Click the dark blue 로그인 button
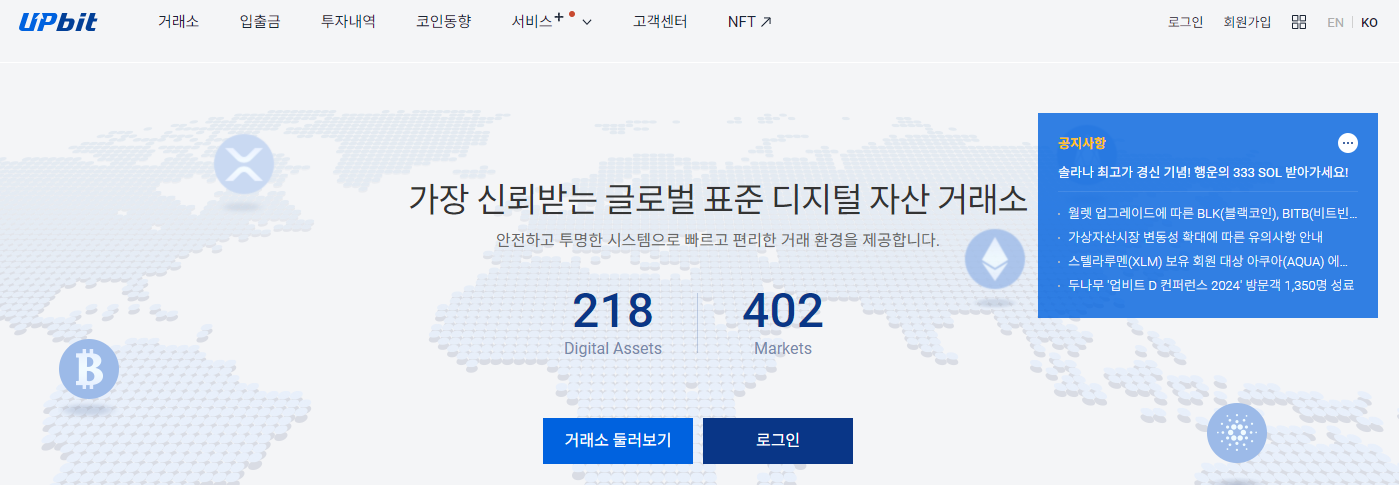Screen dimensions: 1399x485 778,441
